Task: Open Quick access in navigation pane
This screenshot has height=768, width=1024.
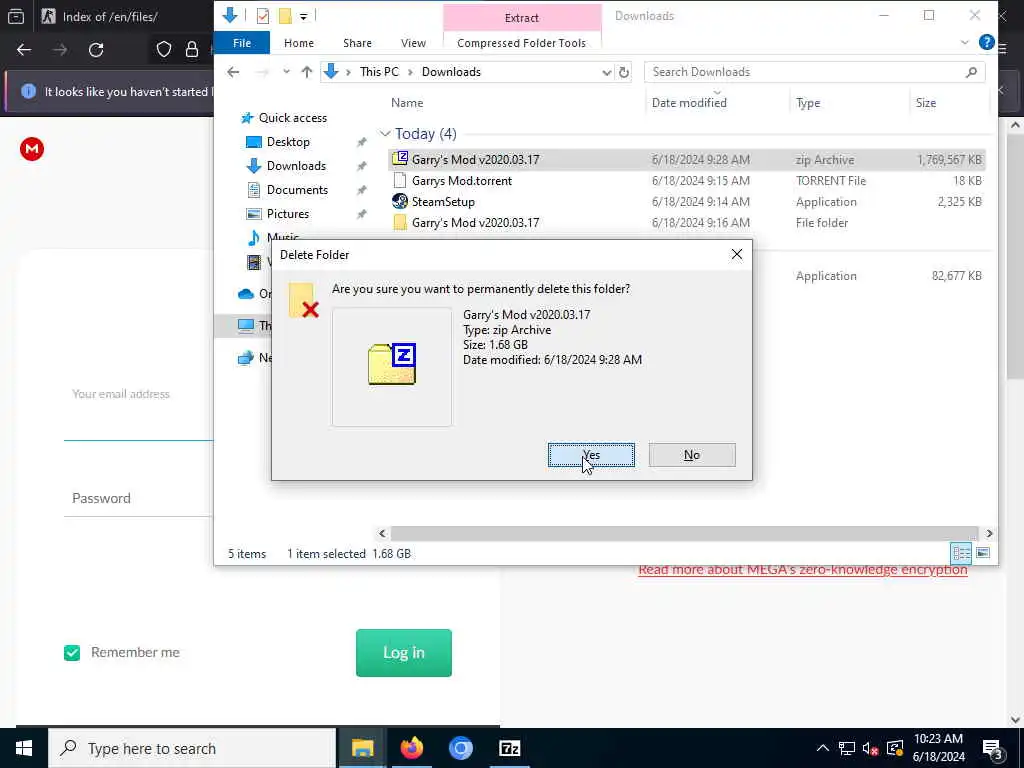Action: pos(293,118)
